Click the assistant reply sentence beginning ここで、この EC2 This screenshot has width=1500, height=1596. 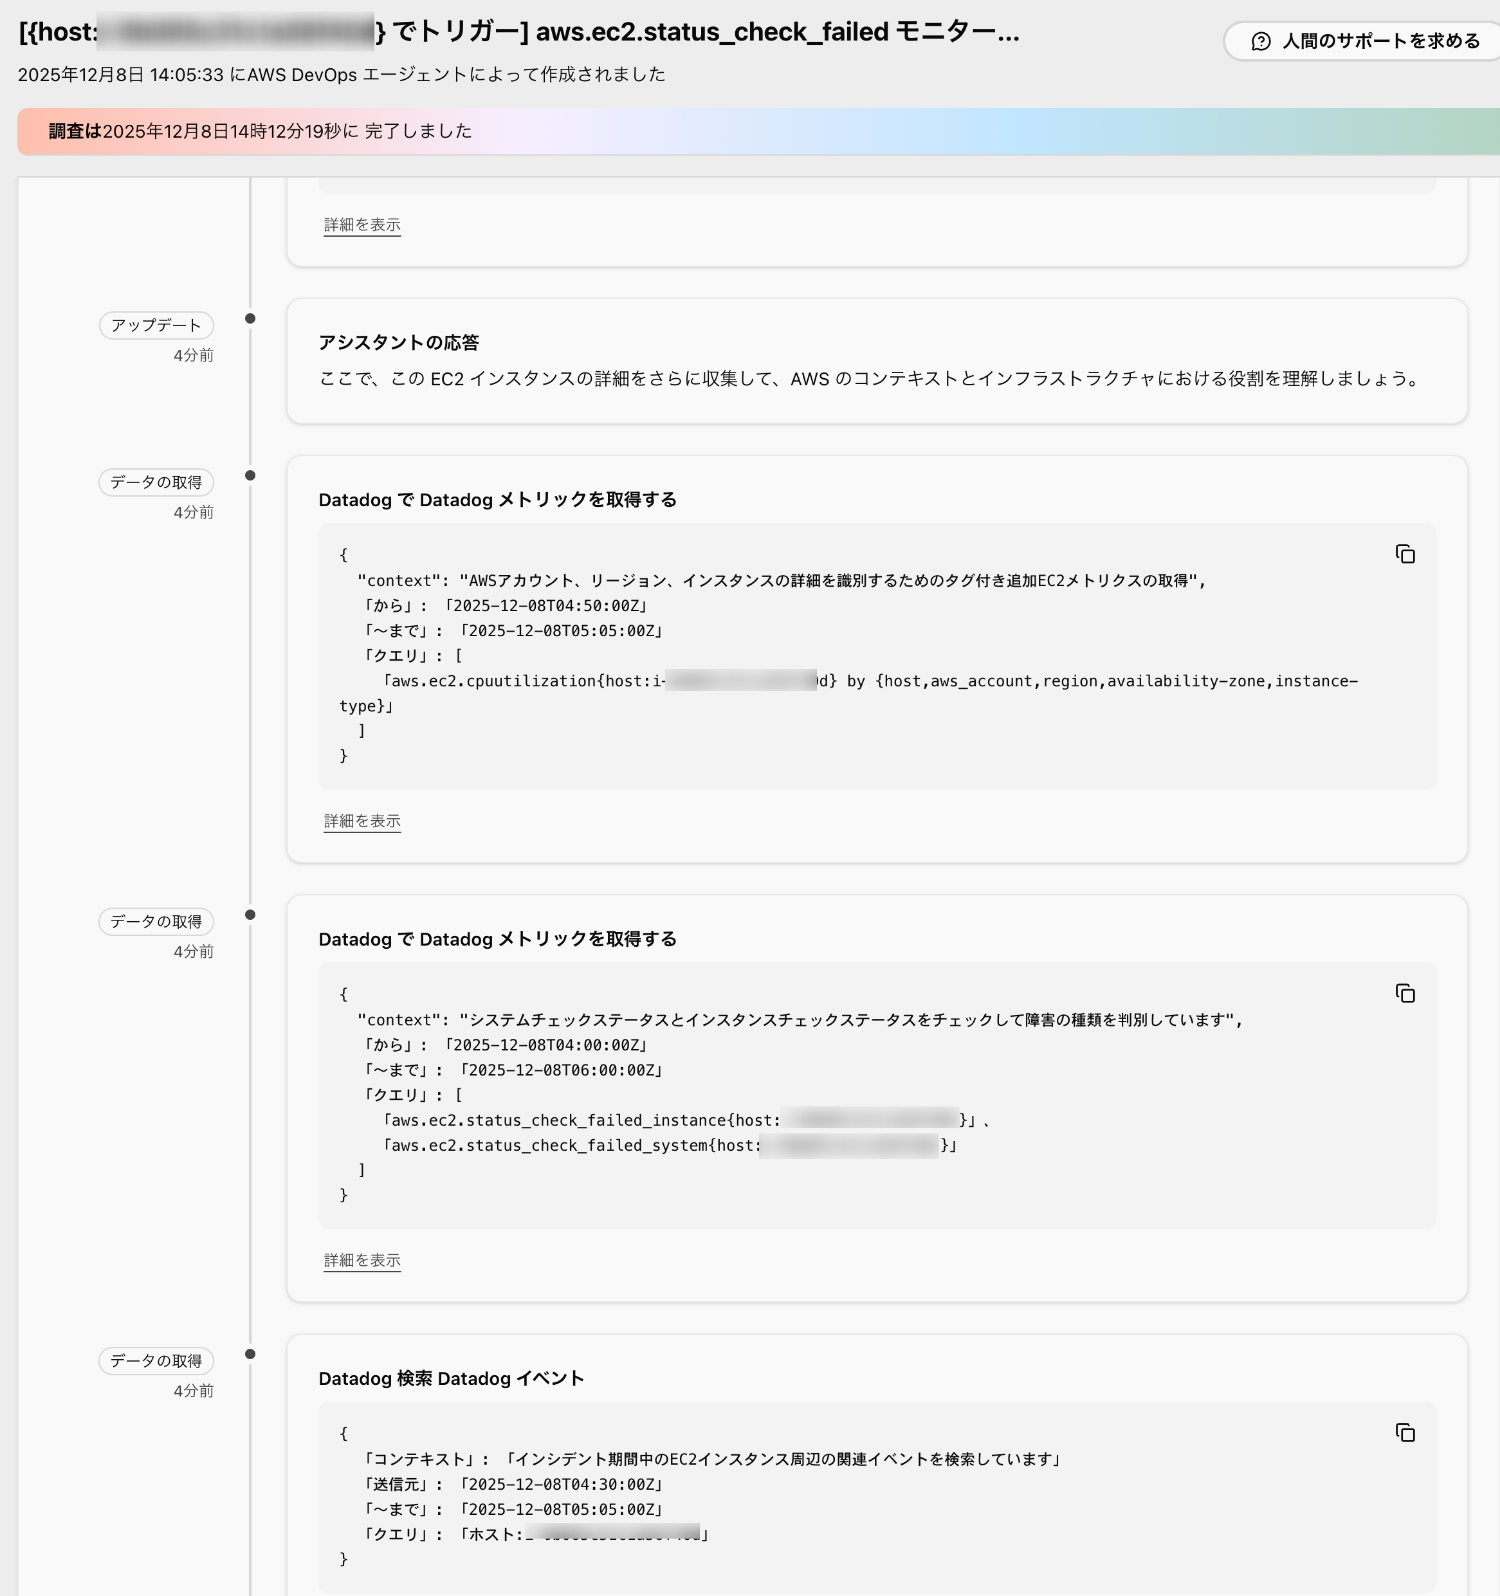871,379
